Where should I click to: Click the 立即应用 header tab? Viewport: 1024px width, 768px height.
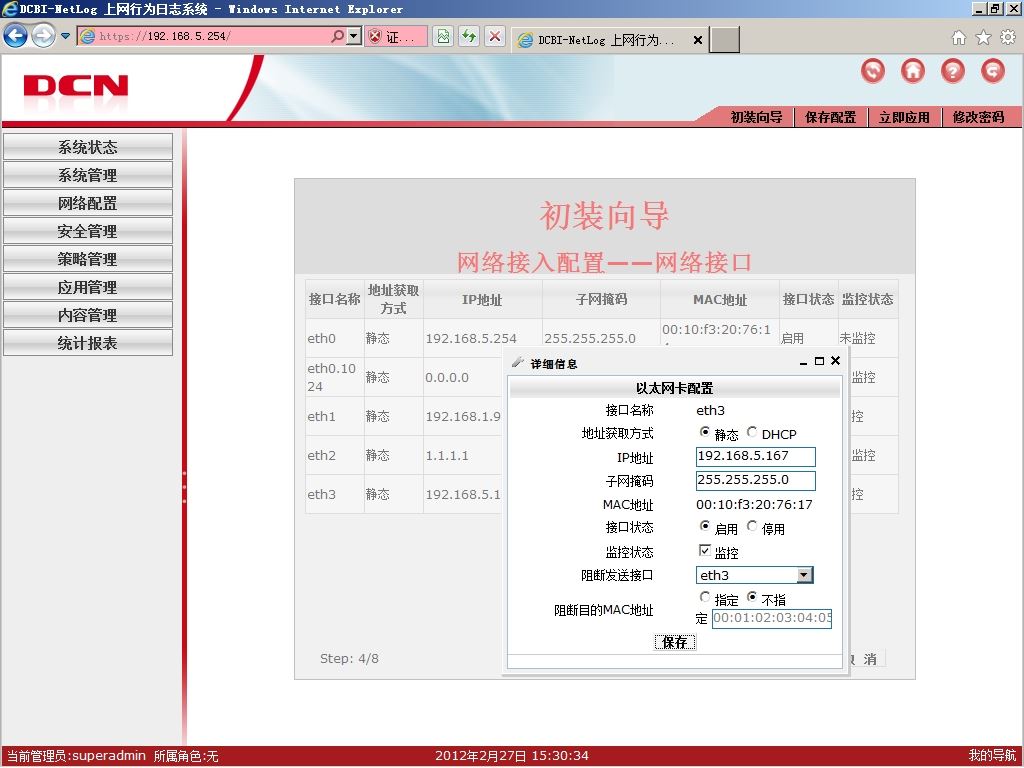[904, 117]
